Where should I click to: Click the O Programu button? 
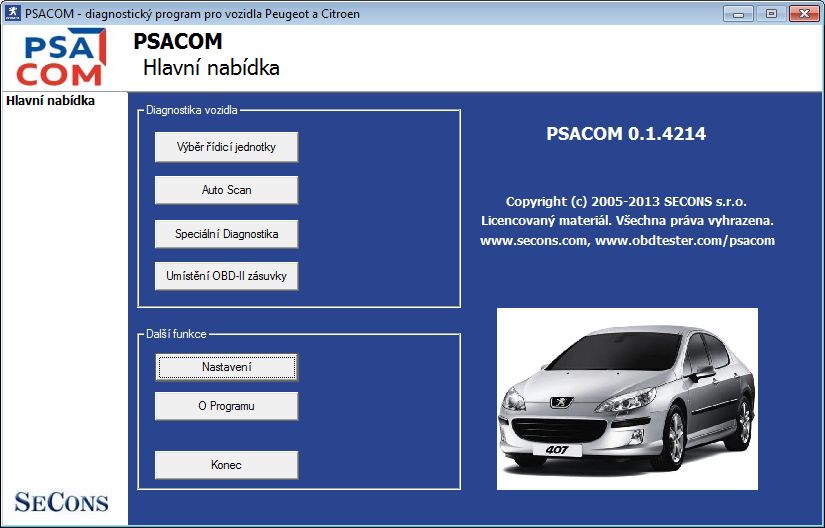click(226, 406)
